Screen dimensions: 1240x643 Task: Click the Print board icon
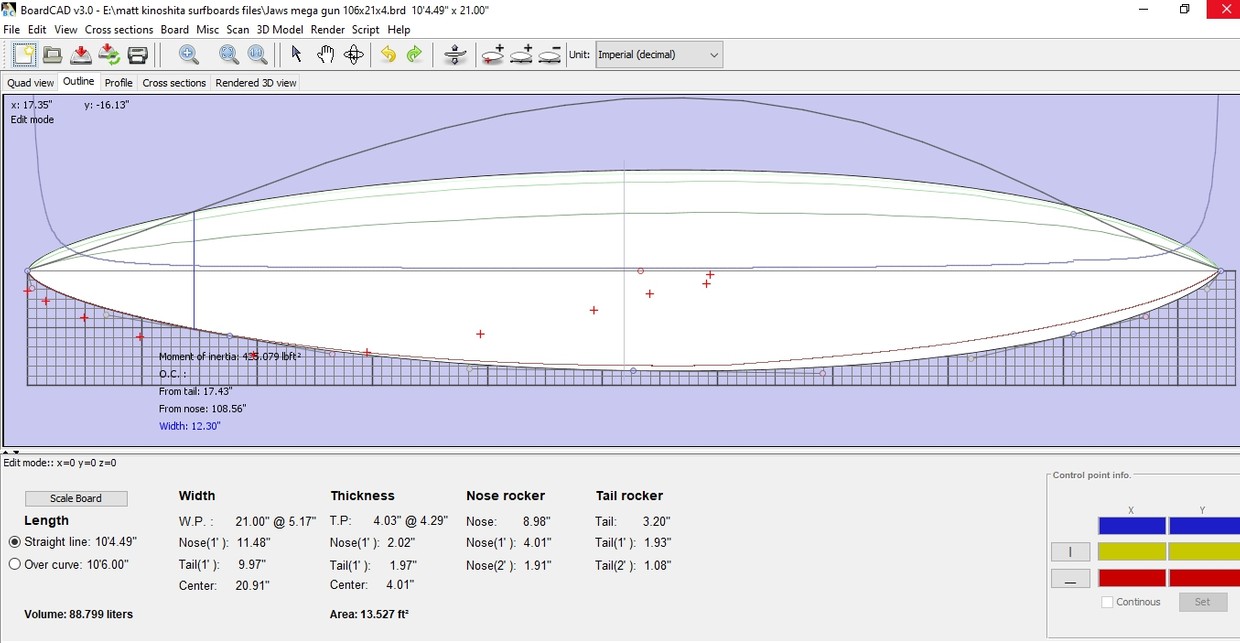click(138, 55)
